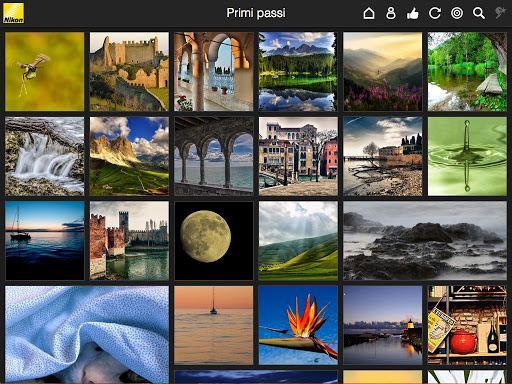Screen dimensions: 512x384
Task: Click the target circle icon
Action: coord(457,13)
